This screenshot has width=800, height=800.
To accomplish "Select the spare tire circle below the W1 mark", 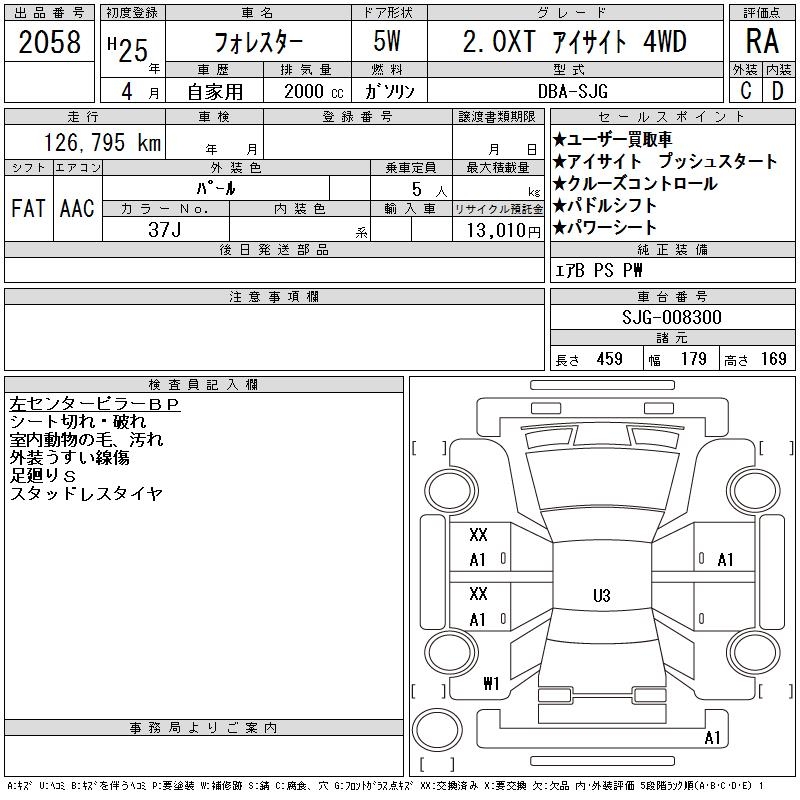I will pos(440,727).
